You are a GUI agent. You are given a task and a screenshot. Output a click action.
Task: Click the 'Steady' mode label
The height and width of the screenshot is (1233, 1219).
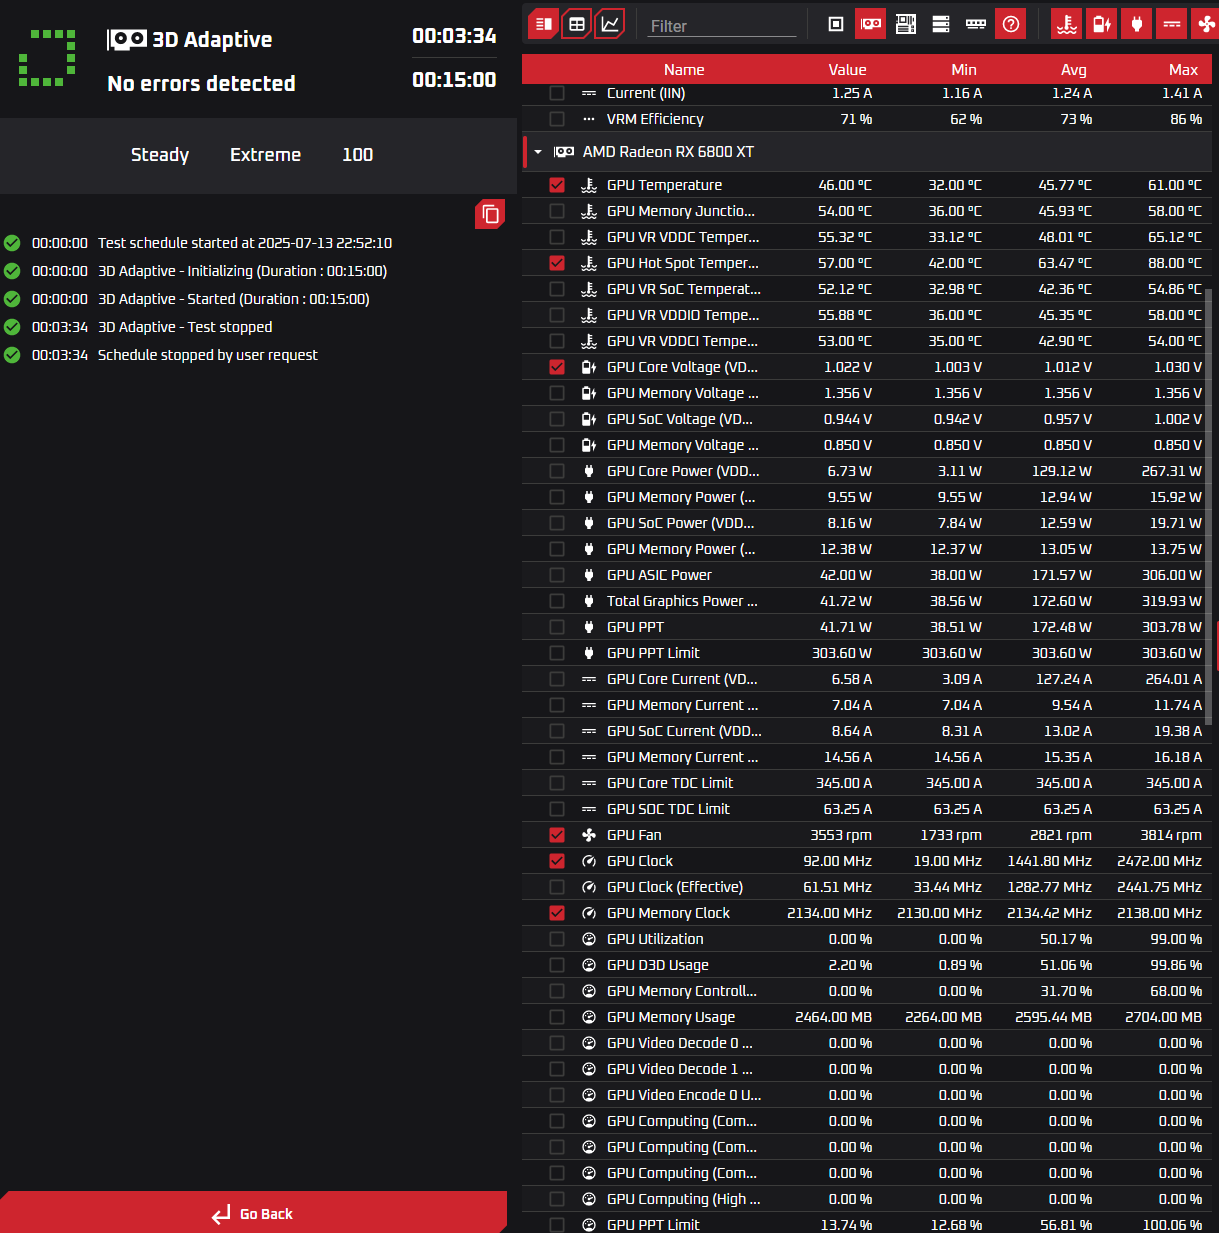coord(160,155)
